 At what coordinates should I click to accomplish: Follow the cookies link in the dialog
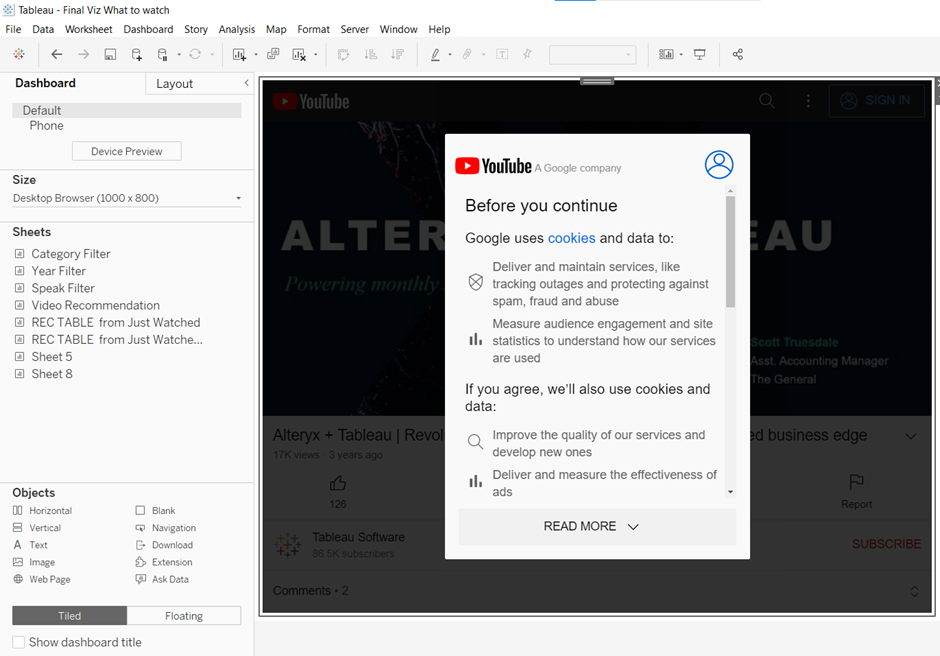(571, 238)
